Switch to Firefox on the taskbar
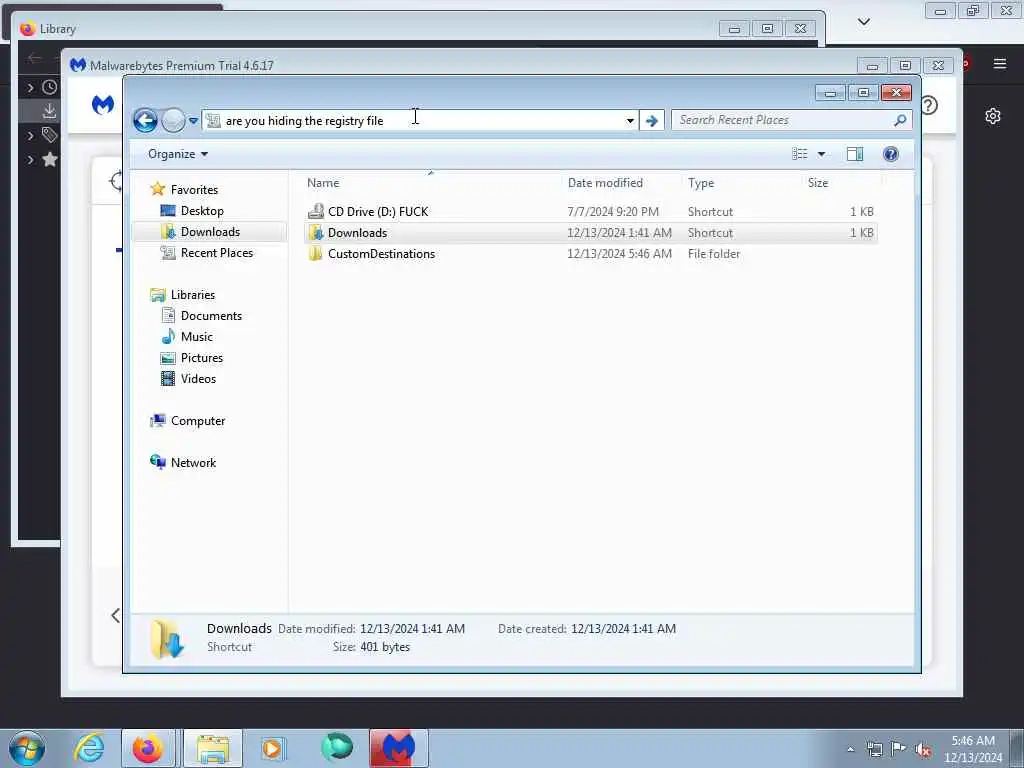The height and width of the screenshot is (768, 1024). tap(148, 748)
